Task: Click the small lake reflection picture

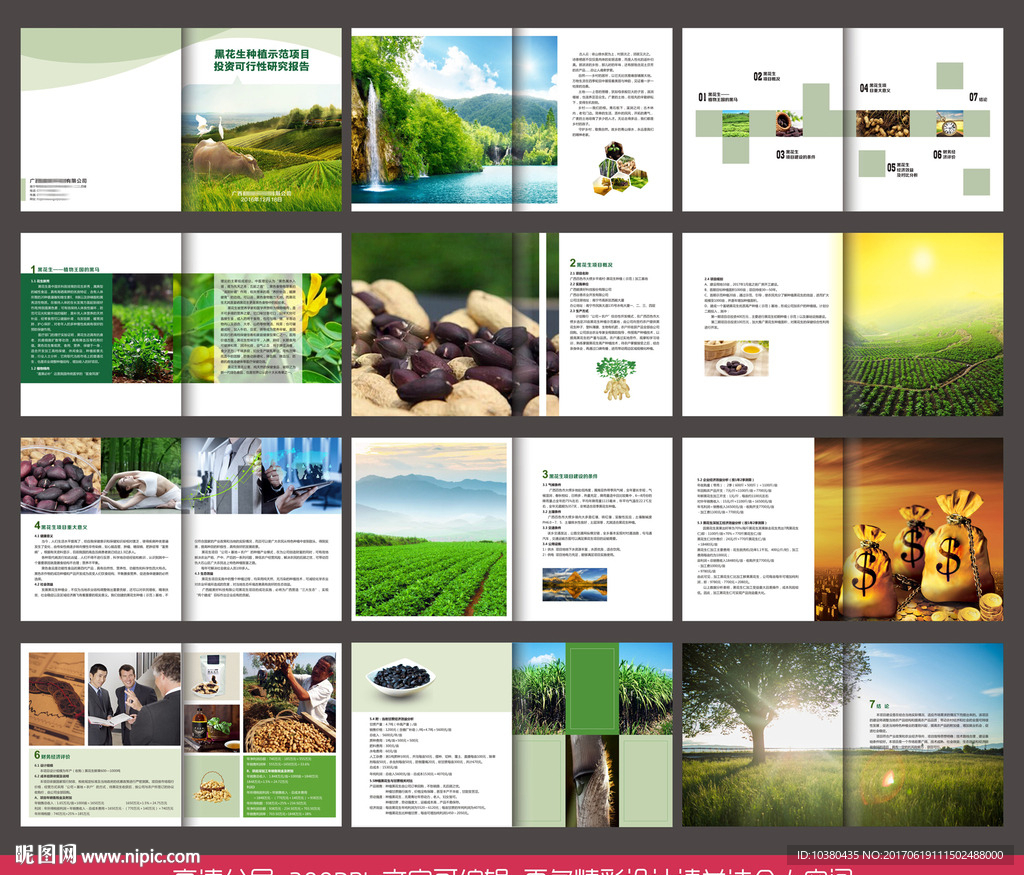Action: coord(574,584)
